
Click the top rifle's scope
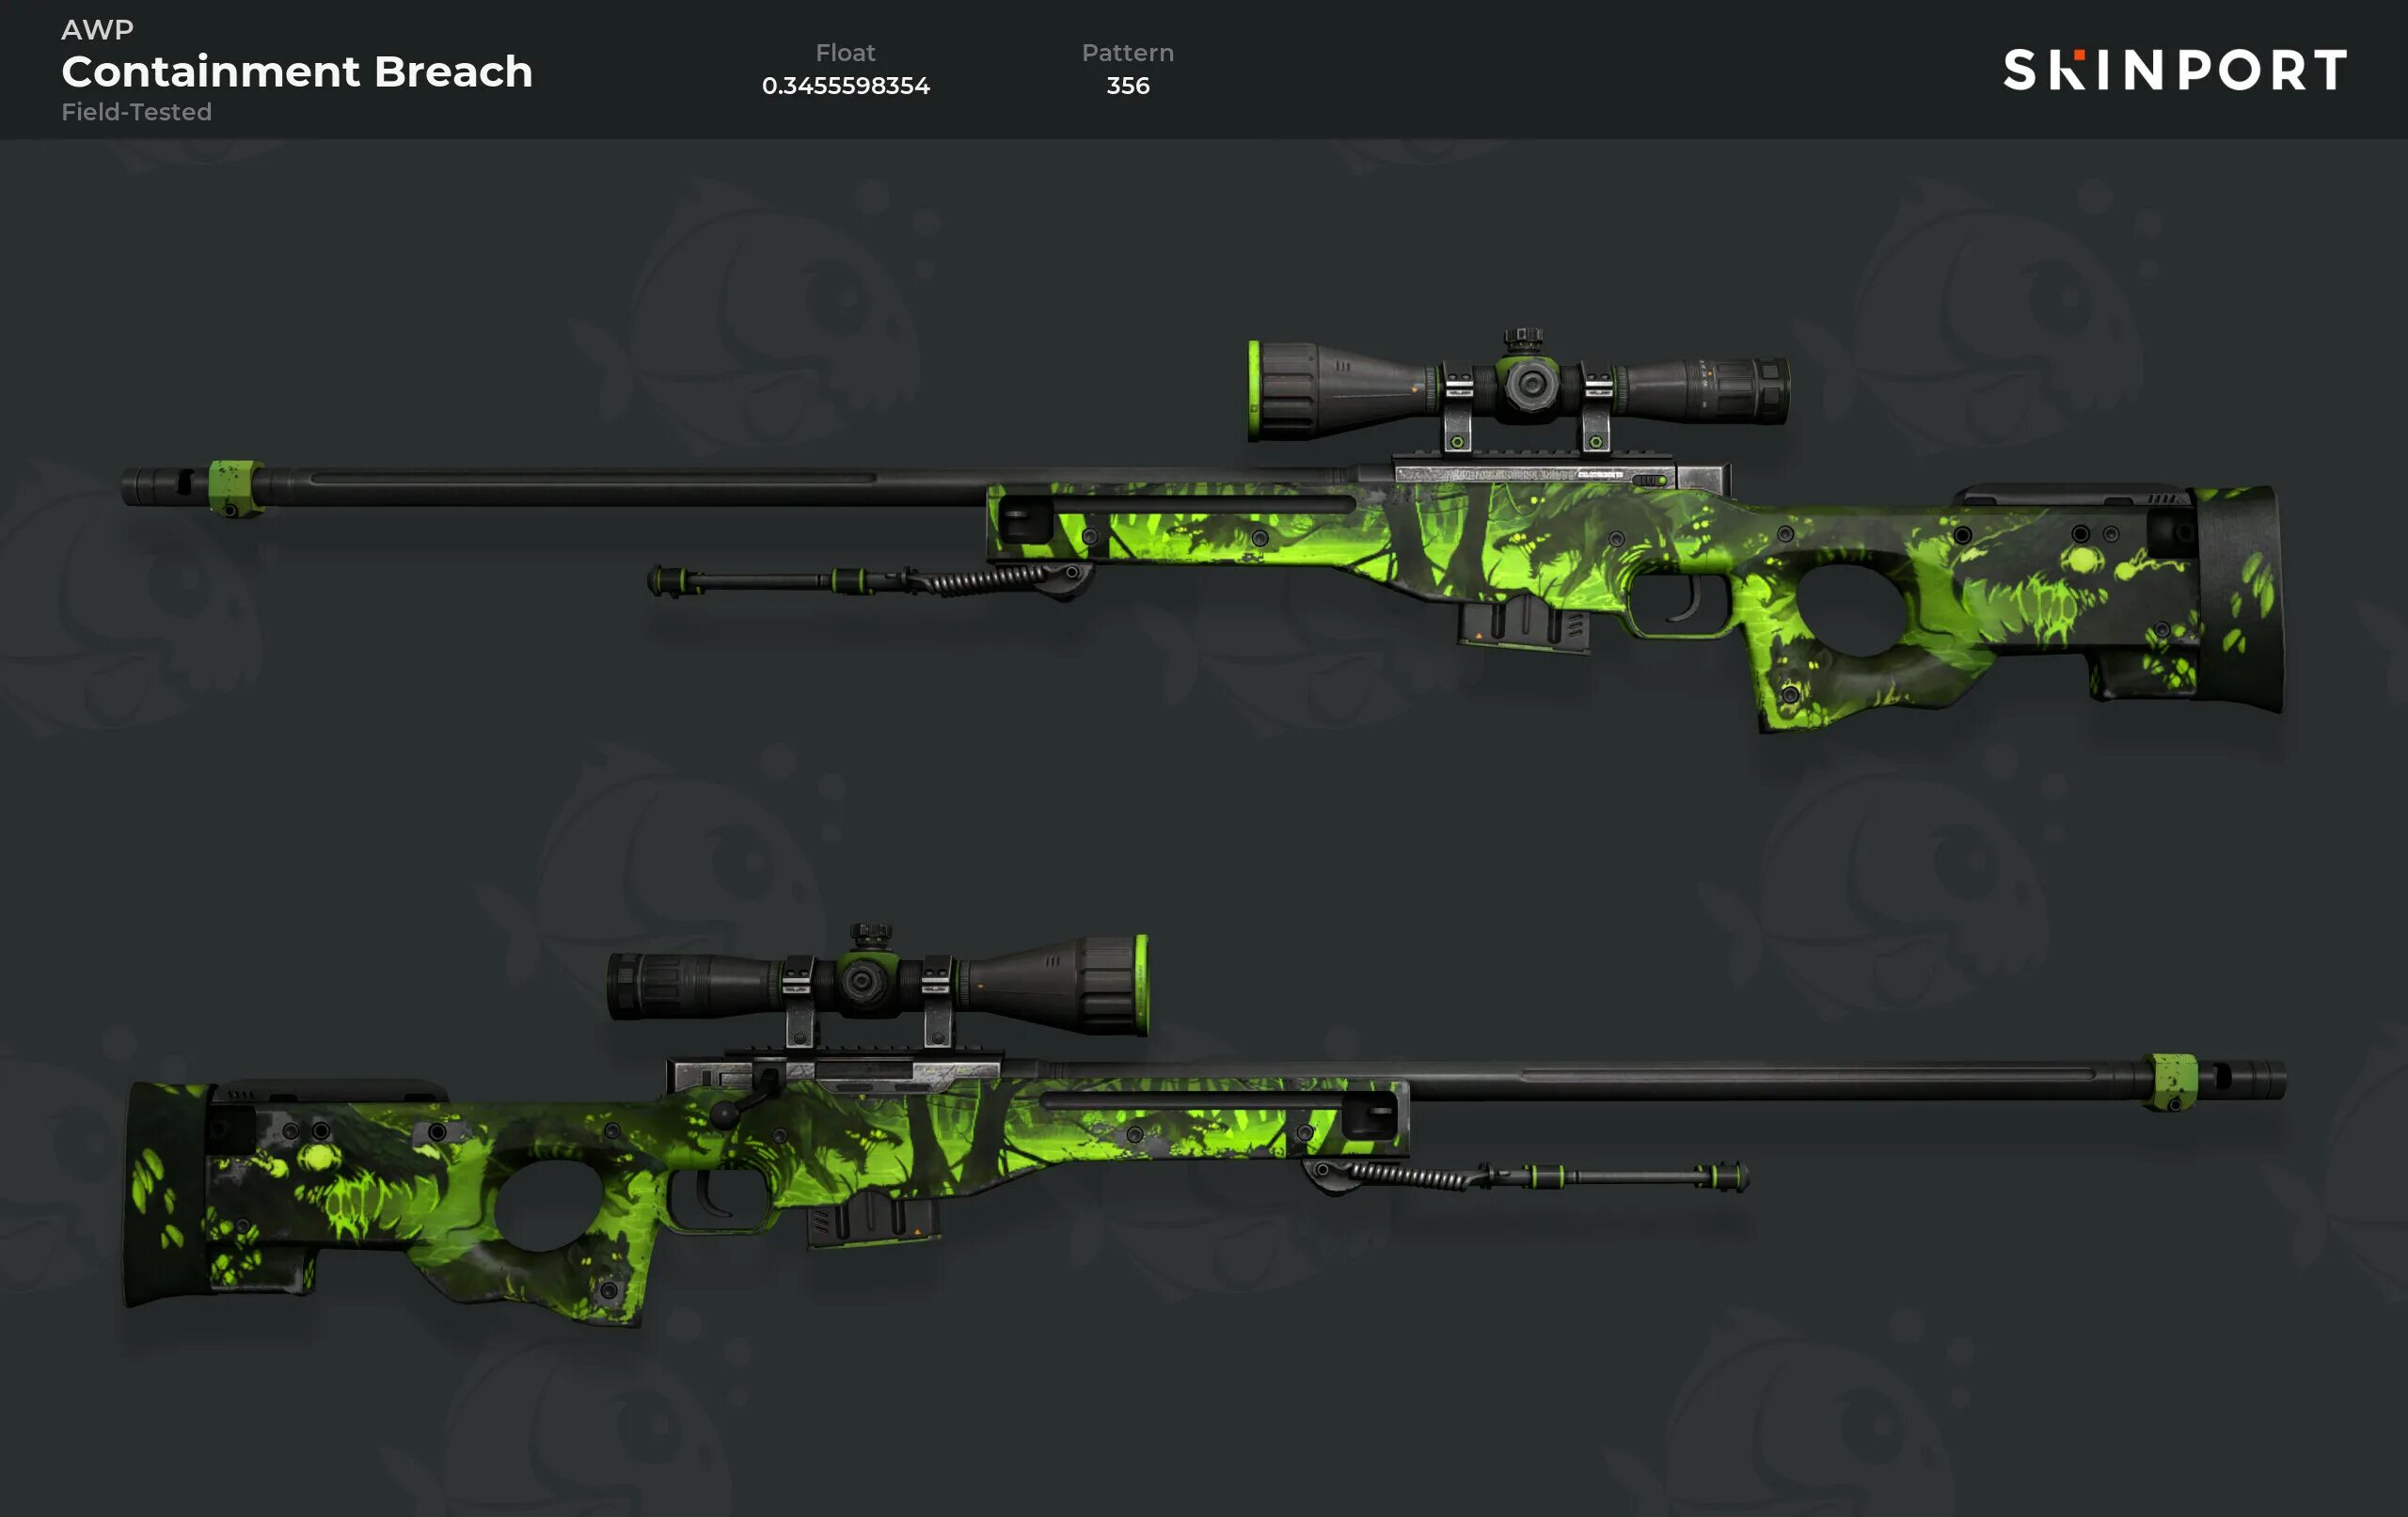click(1518, 386)
